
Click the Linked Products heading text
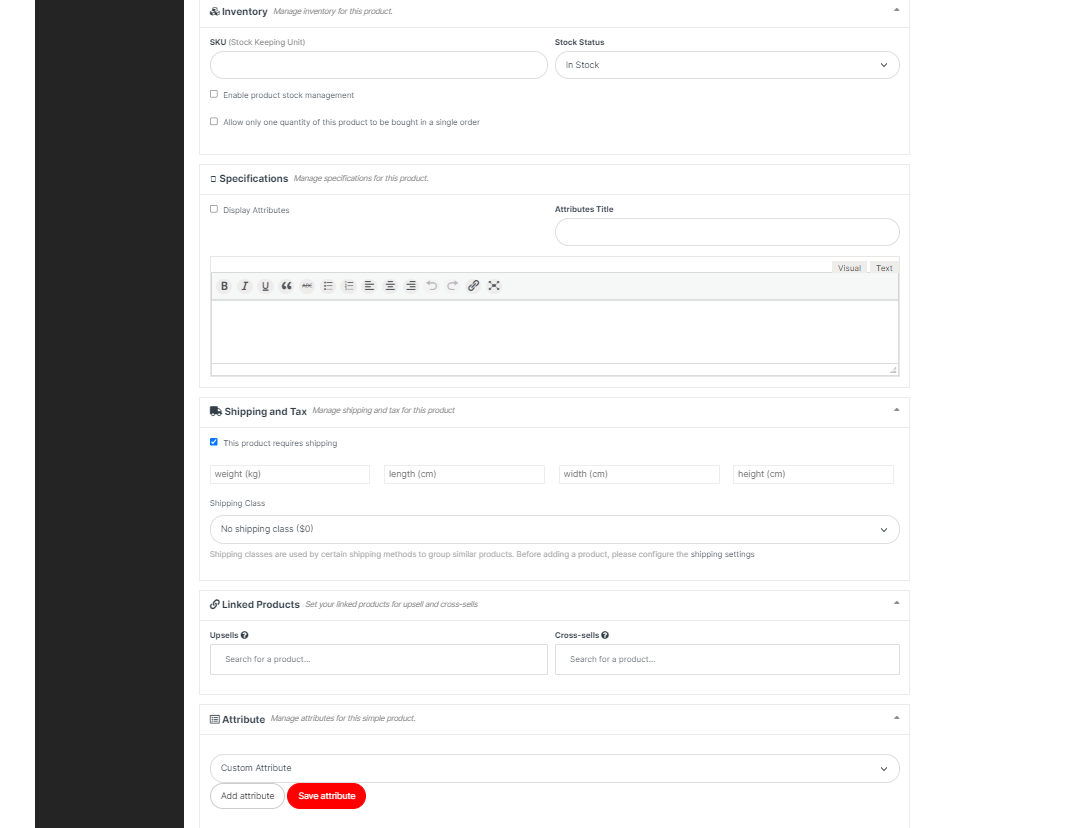point(261,604)
